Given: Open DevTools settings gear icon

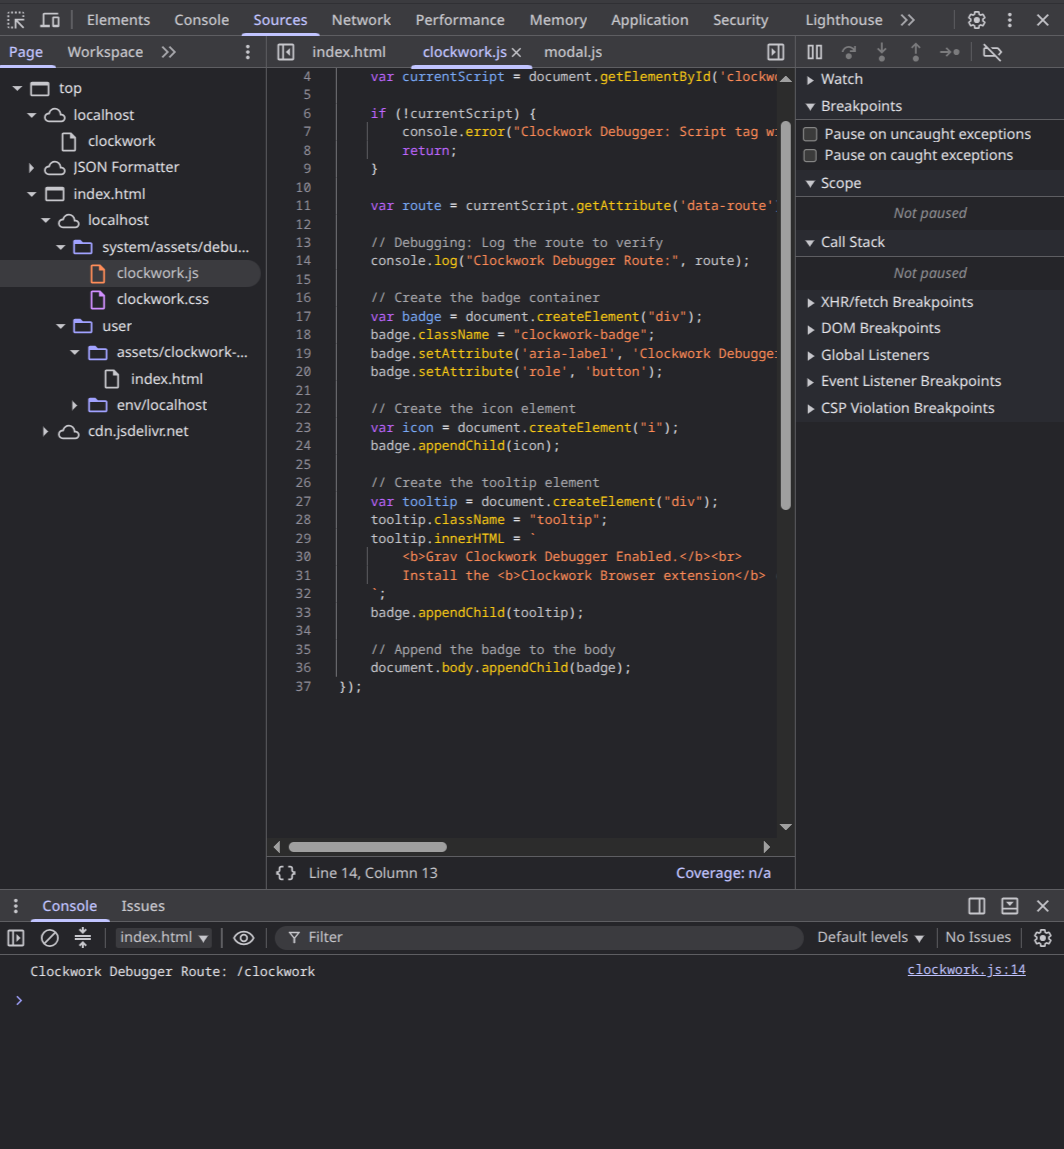Looking at the screenshot, I should pos(976,20).
